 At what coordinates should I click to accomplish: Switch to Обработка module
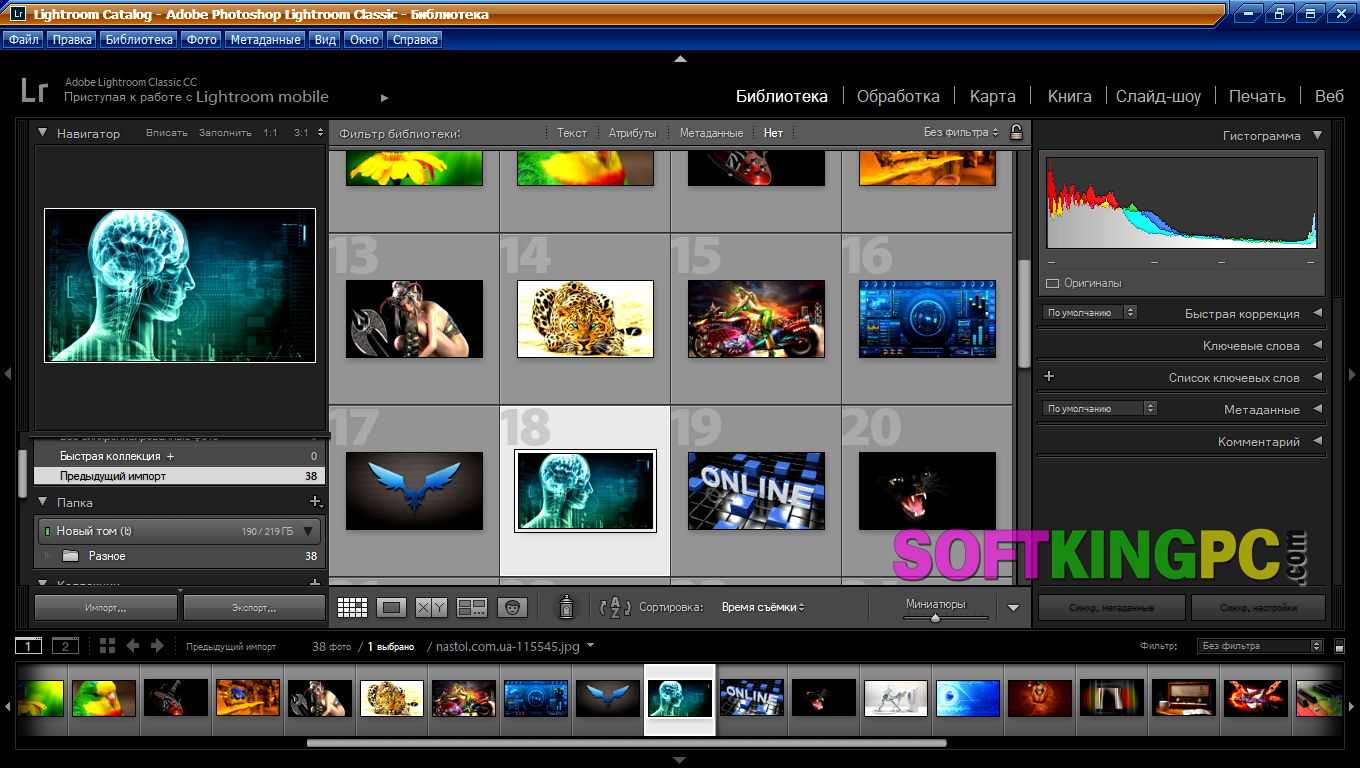[x=898, y=96]
